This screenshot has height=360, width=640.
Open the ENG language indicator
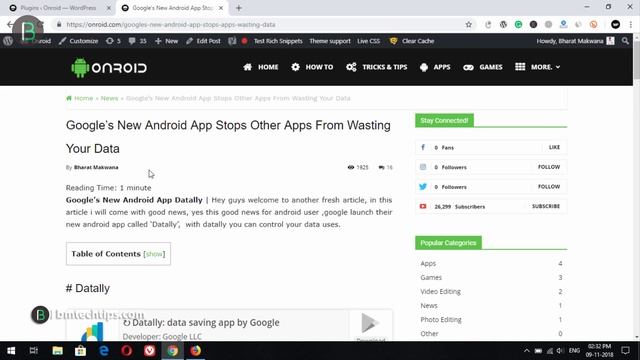[x=574, y=351]
